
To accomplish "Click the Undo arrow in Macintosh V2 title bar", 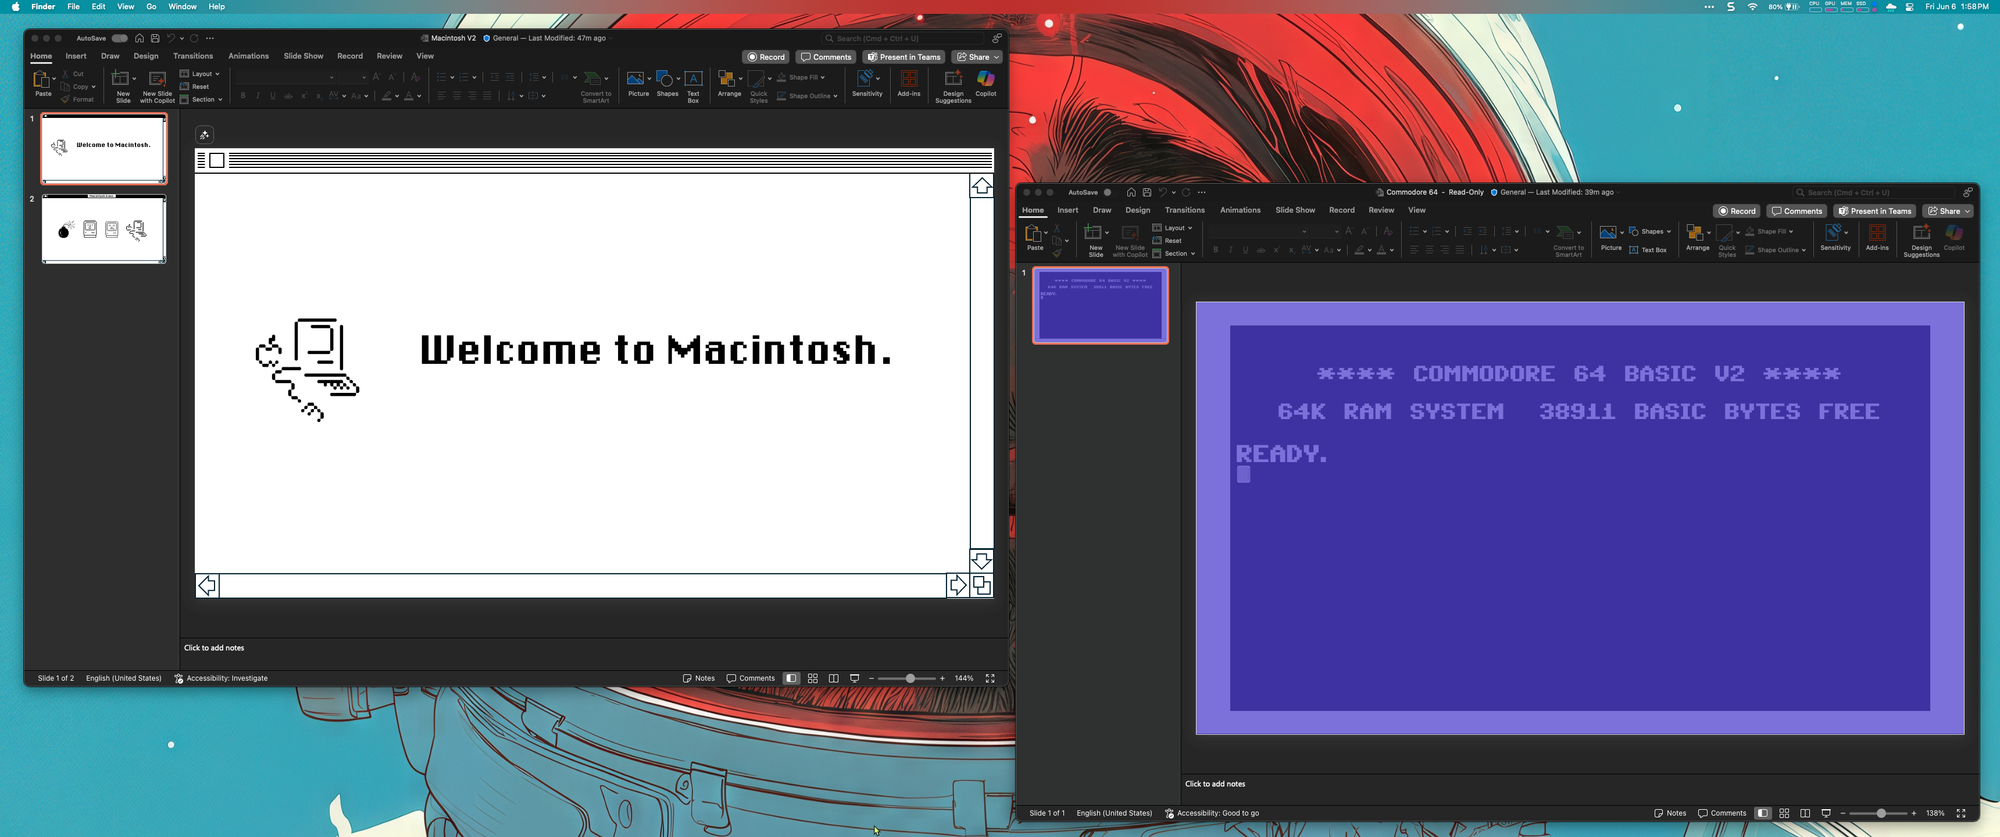I will [x=170, y=38].
